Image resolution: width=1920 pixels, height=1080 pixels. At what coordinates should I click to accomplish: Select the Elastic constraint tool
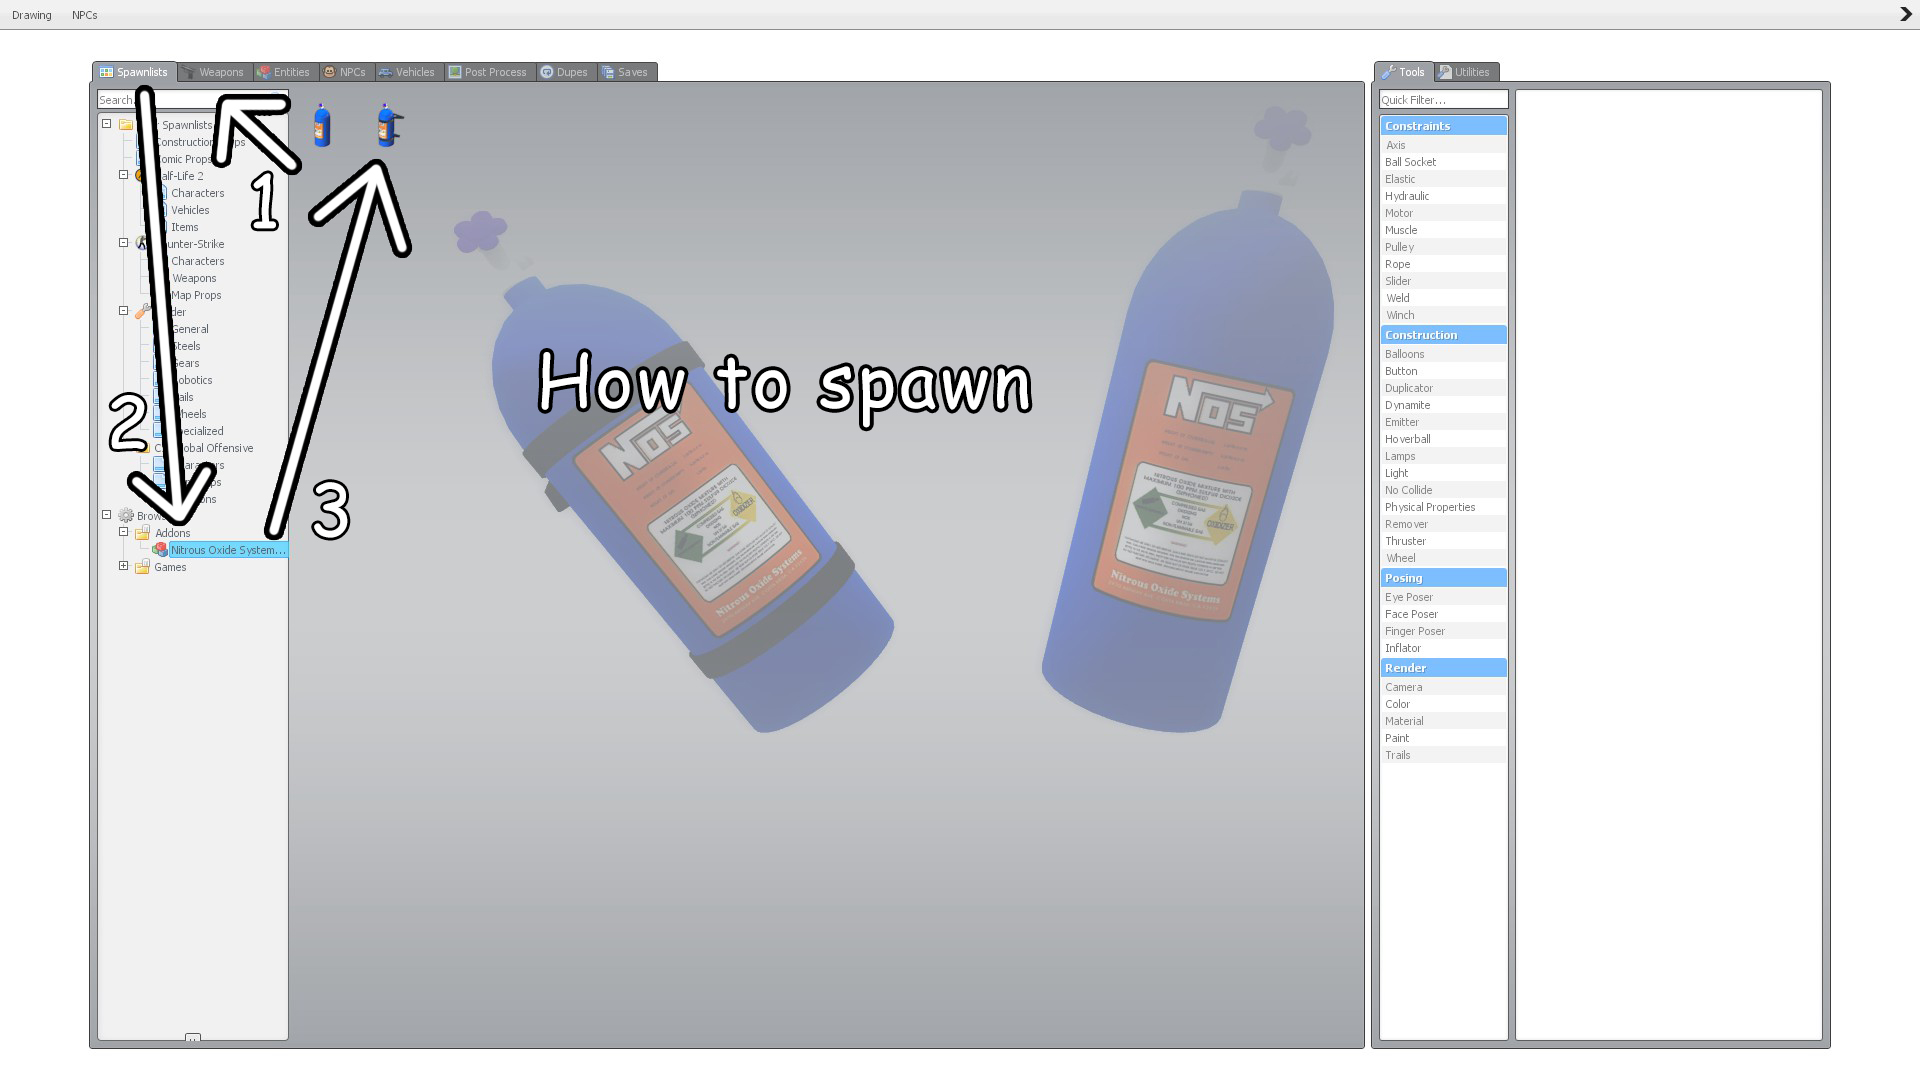click(x=1443, y=179)
